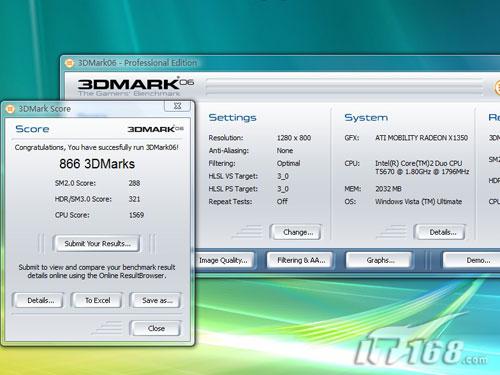Click Submit Your Results button
Viewport: 500px width, 375px height.
(96, 244)
